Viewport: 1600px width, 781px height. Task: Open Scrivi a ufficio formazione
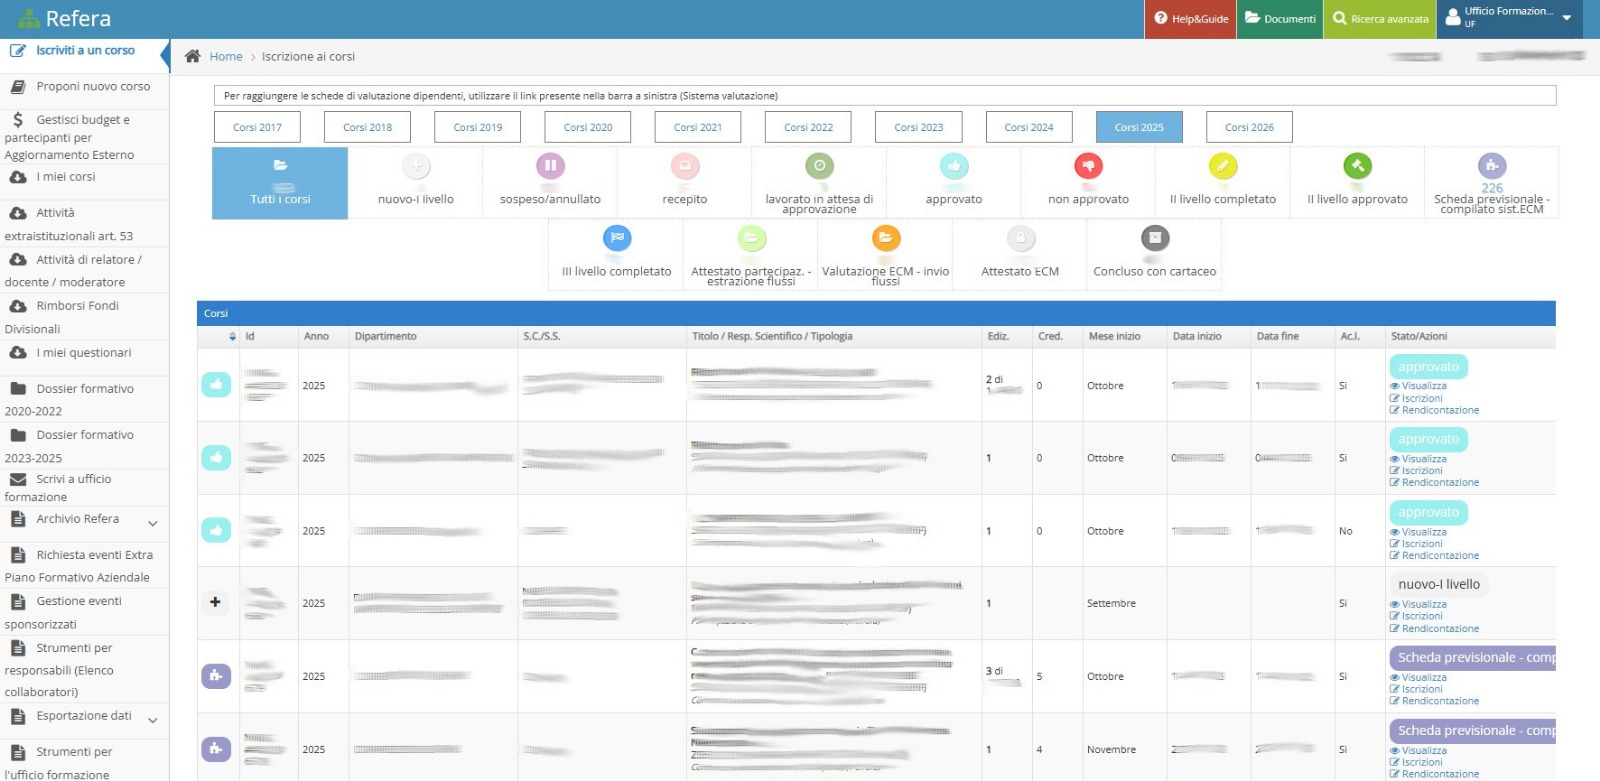coord(84,488)
